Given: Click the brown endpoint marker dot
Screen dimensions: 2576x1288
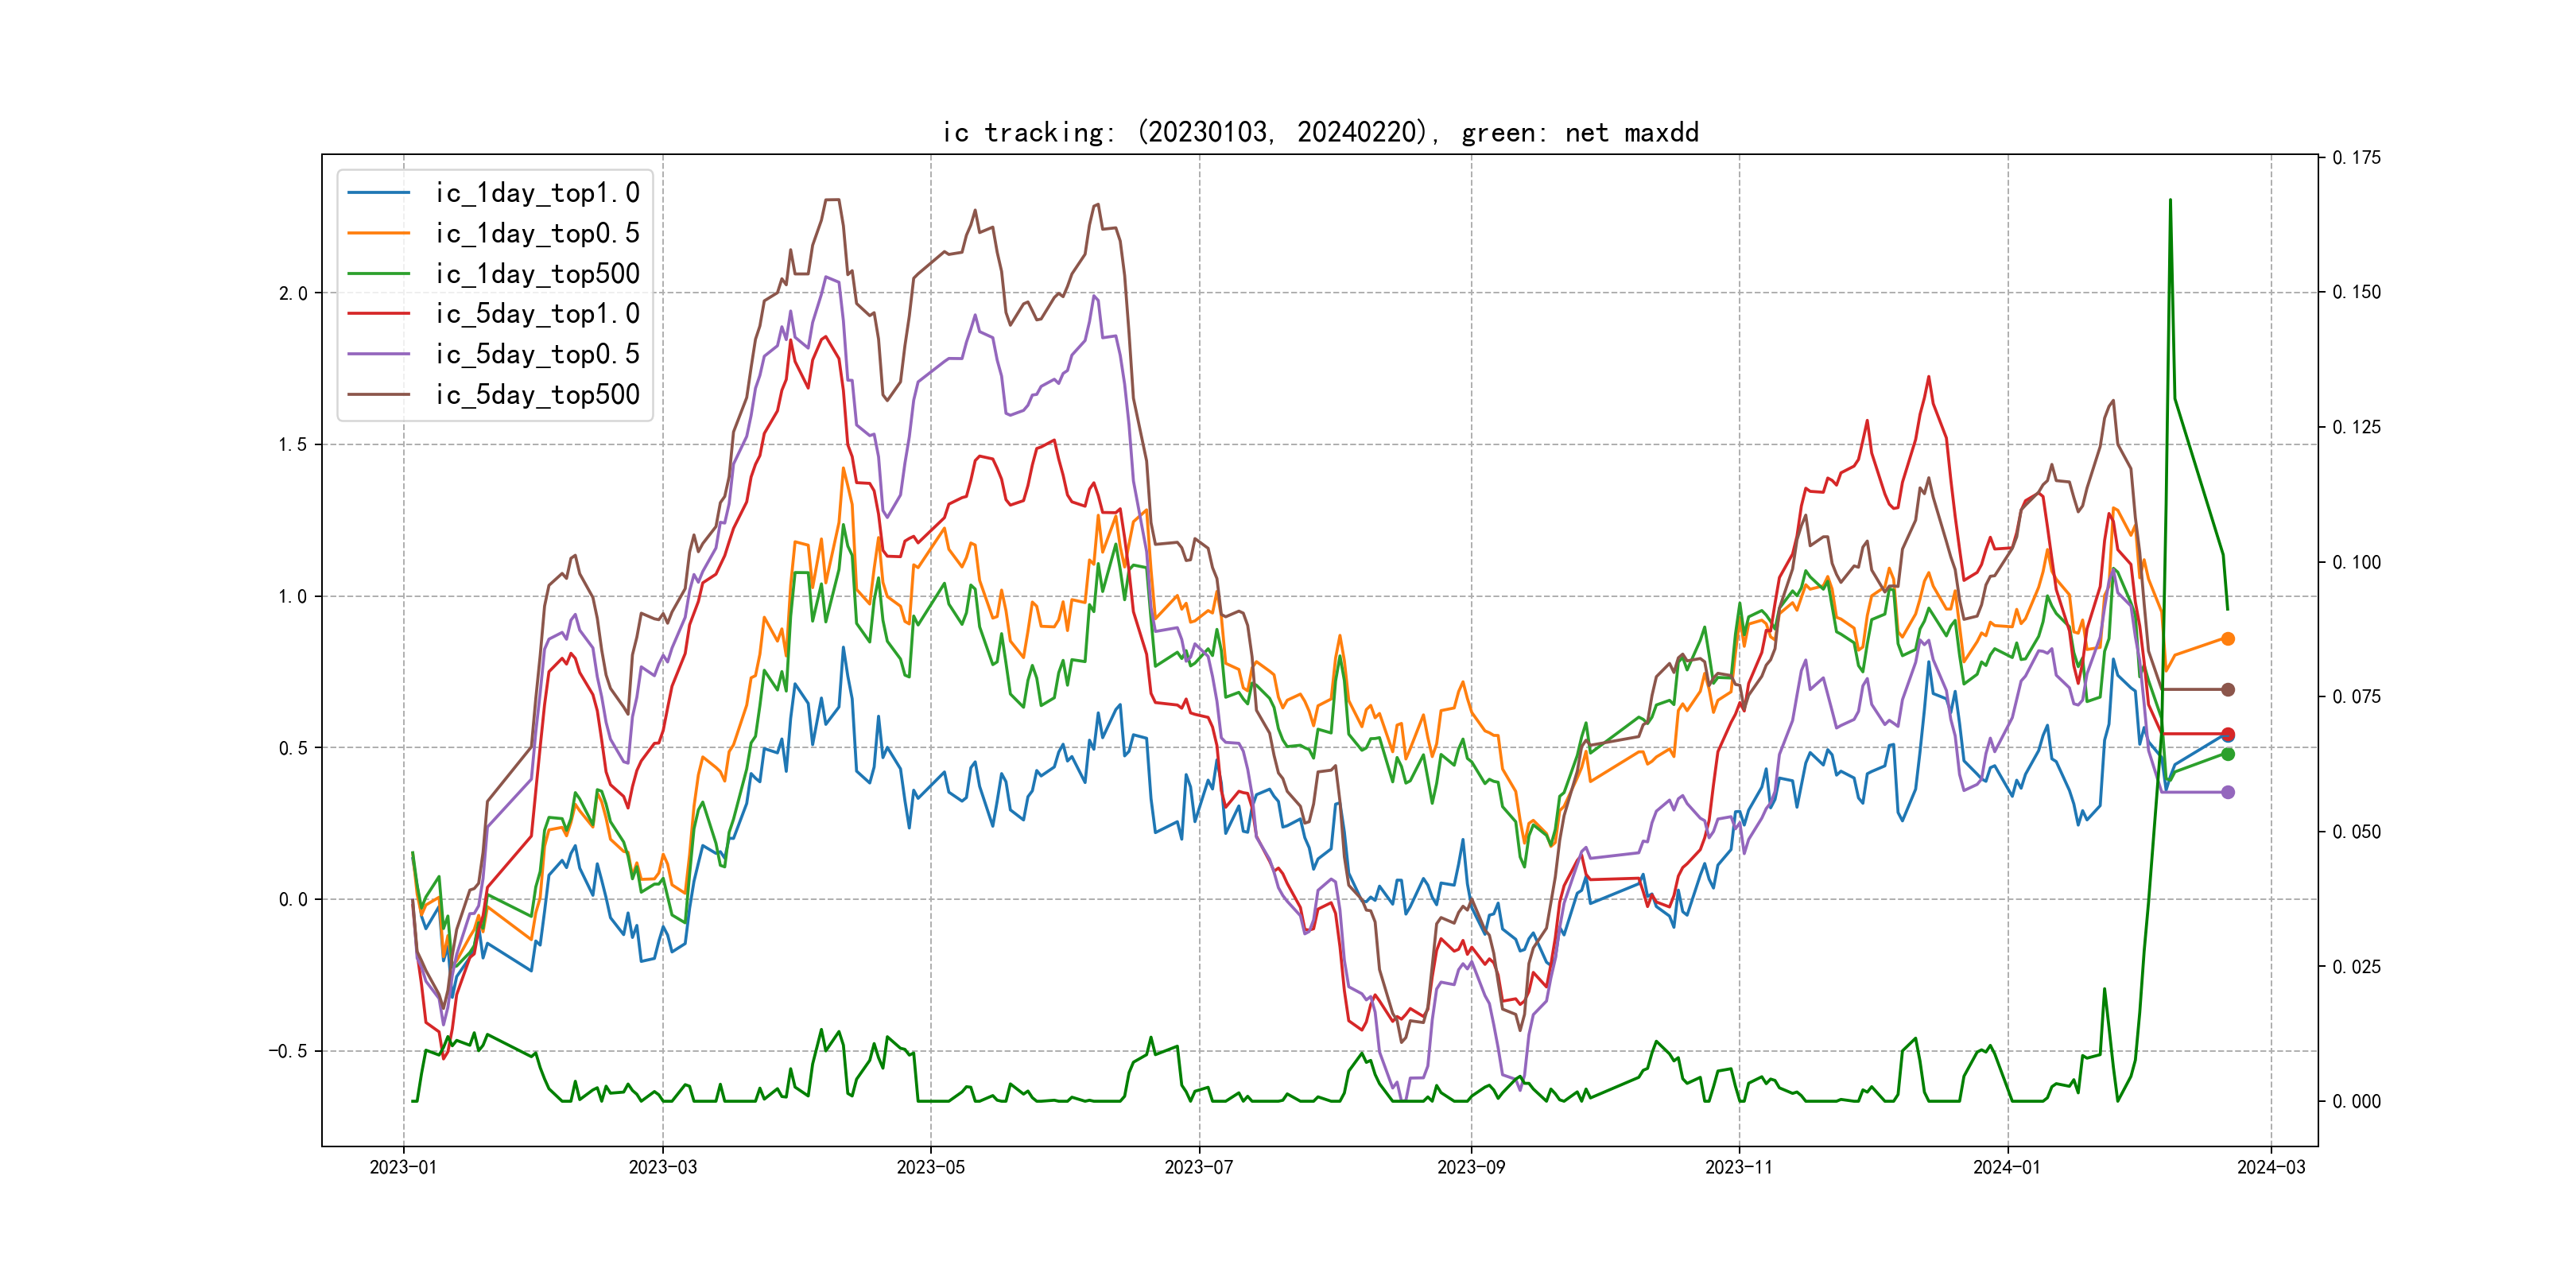Looking at the screenshot, I should pos(2228,690).
